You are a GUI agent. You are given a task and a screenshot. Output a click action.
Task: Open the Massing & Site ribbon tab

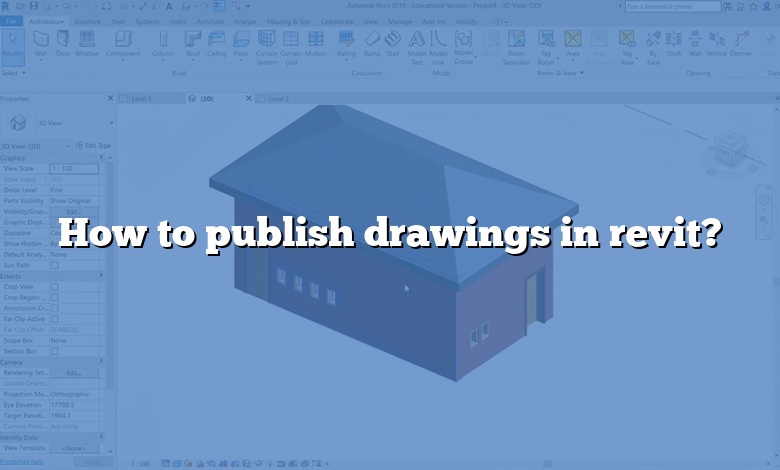click(x=289, y=21)
